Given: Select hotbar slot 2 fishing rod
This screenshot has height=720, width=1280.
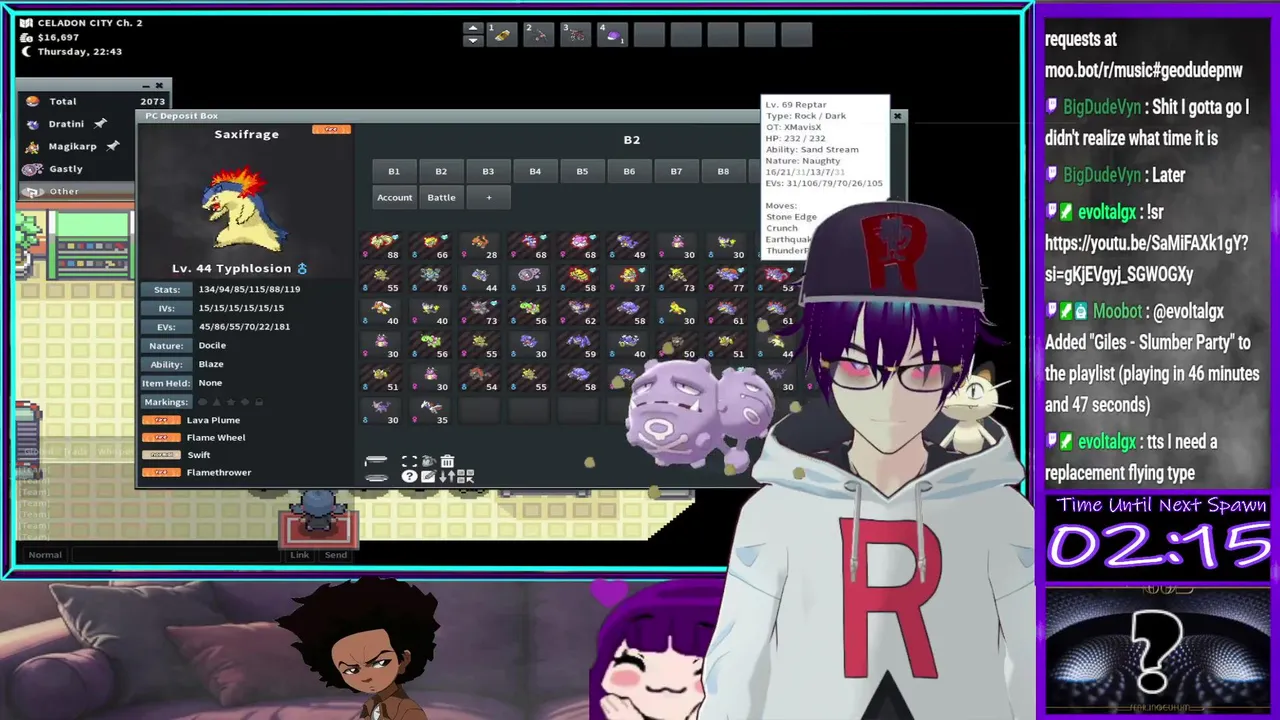Looking at the screenshot, I should point(539,35).
